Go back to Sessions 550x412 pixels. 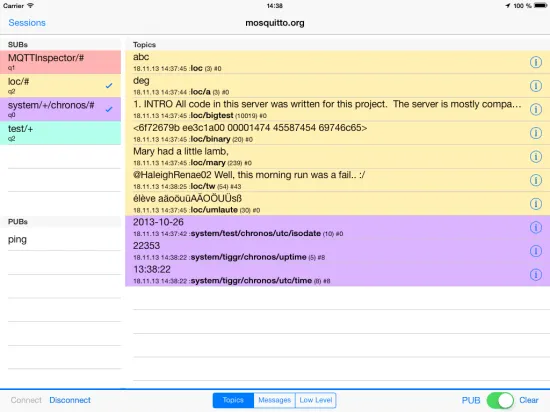point(27,23)
